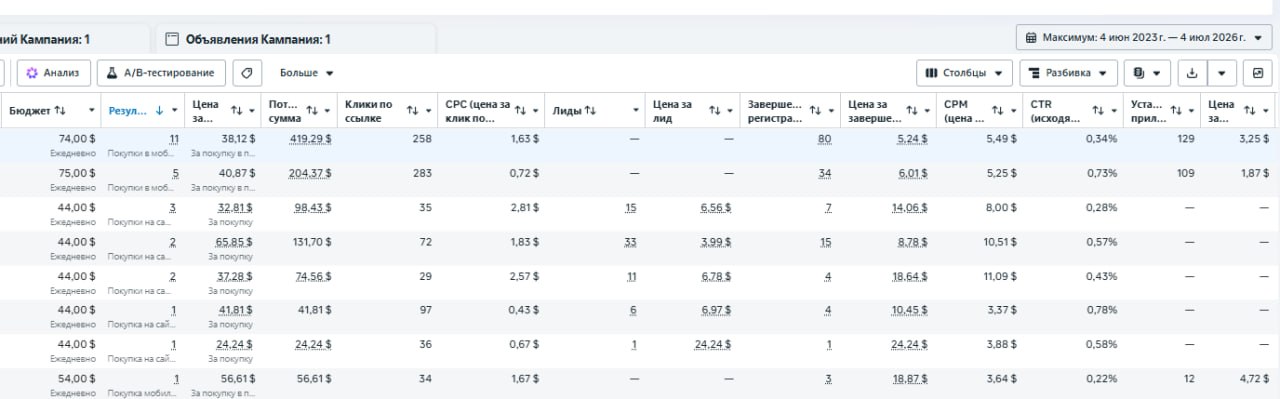The width and height of the screenshot is (1280, 399).
Task: Open the Больше dropdown menu
Action: (306, 73)
